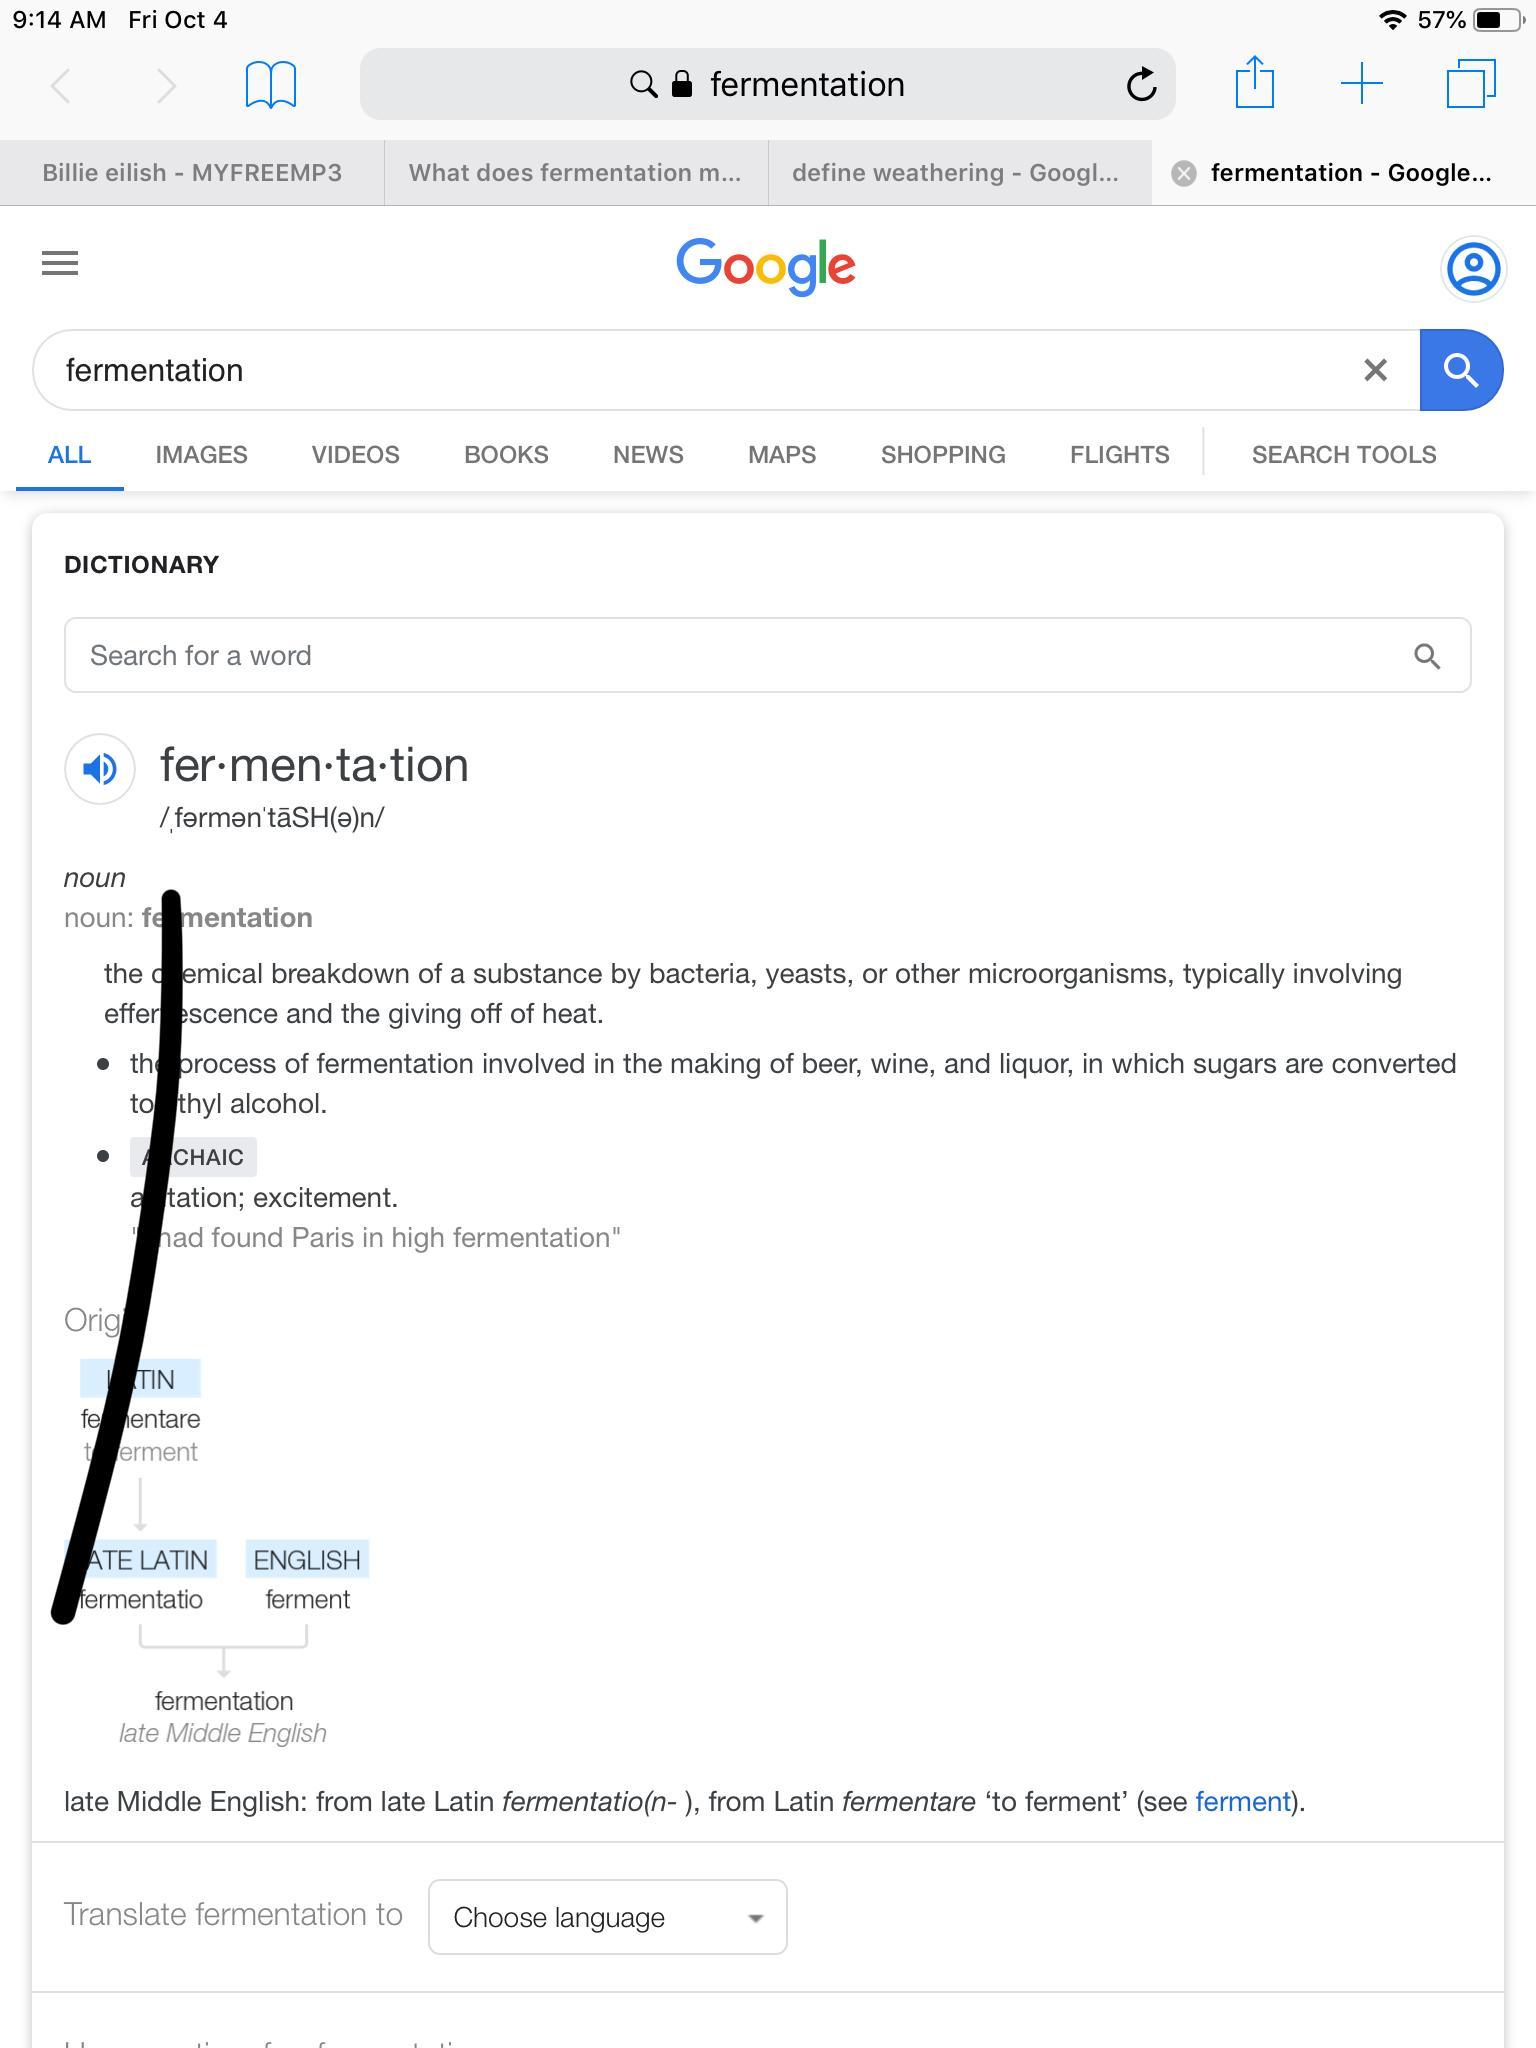
Task: Open the SEARCH TOOLS options
Action: pos(1343,455)
